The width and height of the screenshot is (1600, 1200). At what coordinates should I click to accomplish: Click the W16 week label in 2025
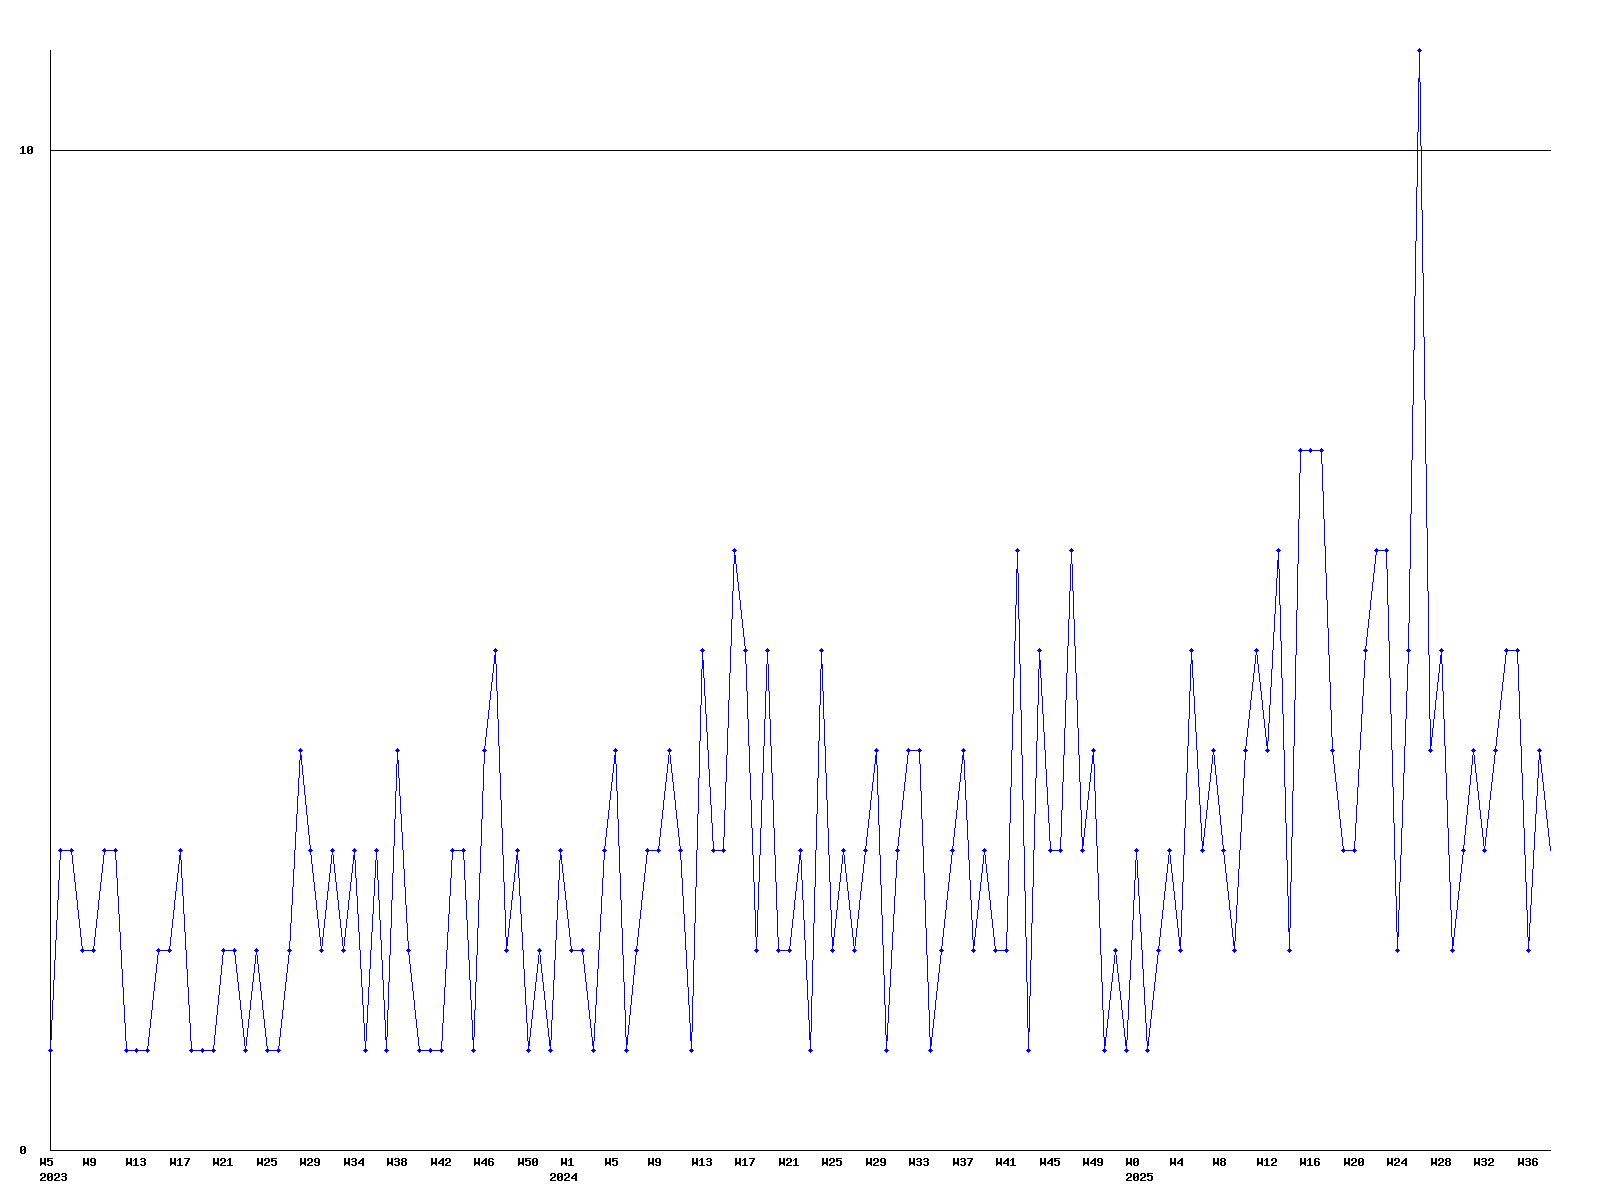(1310, 1163)
